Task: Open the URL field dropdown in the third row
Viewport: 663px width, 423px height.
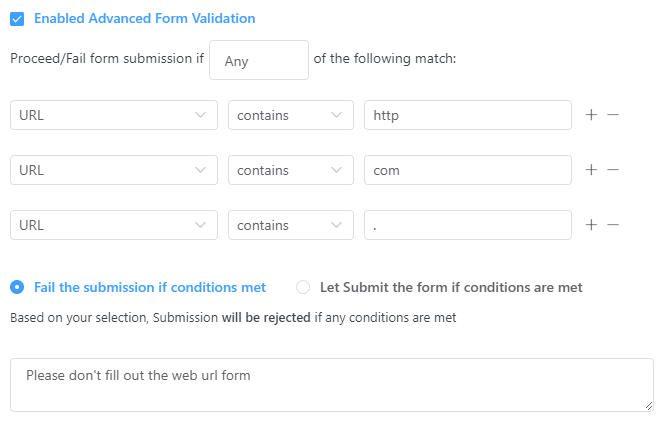Action: coord(113,225)
